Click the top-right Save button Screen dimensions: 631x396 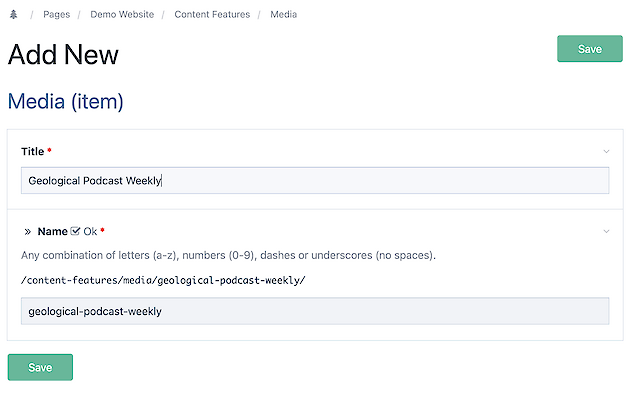click(x=590, y=49)
